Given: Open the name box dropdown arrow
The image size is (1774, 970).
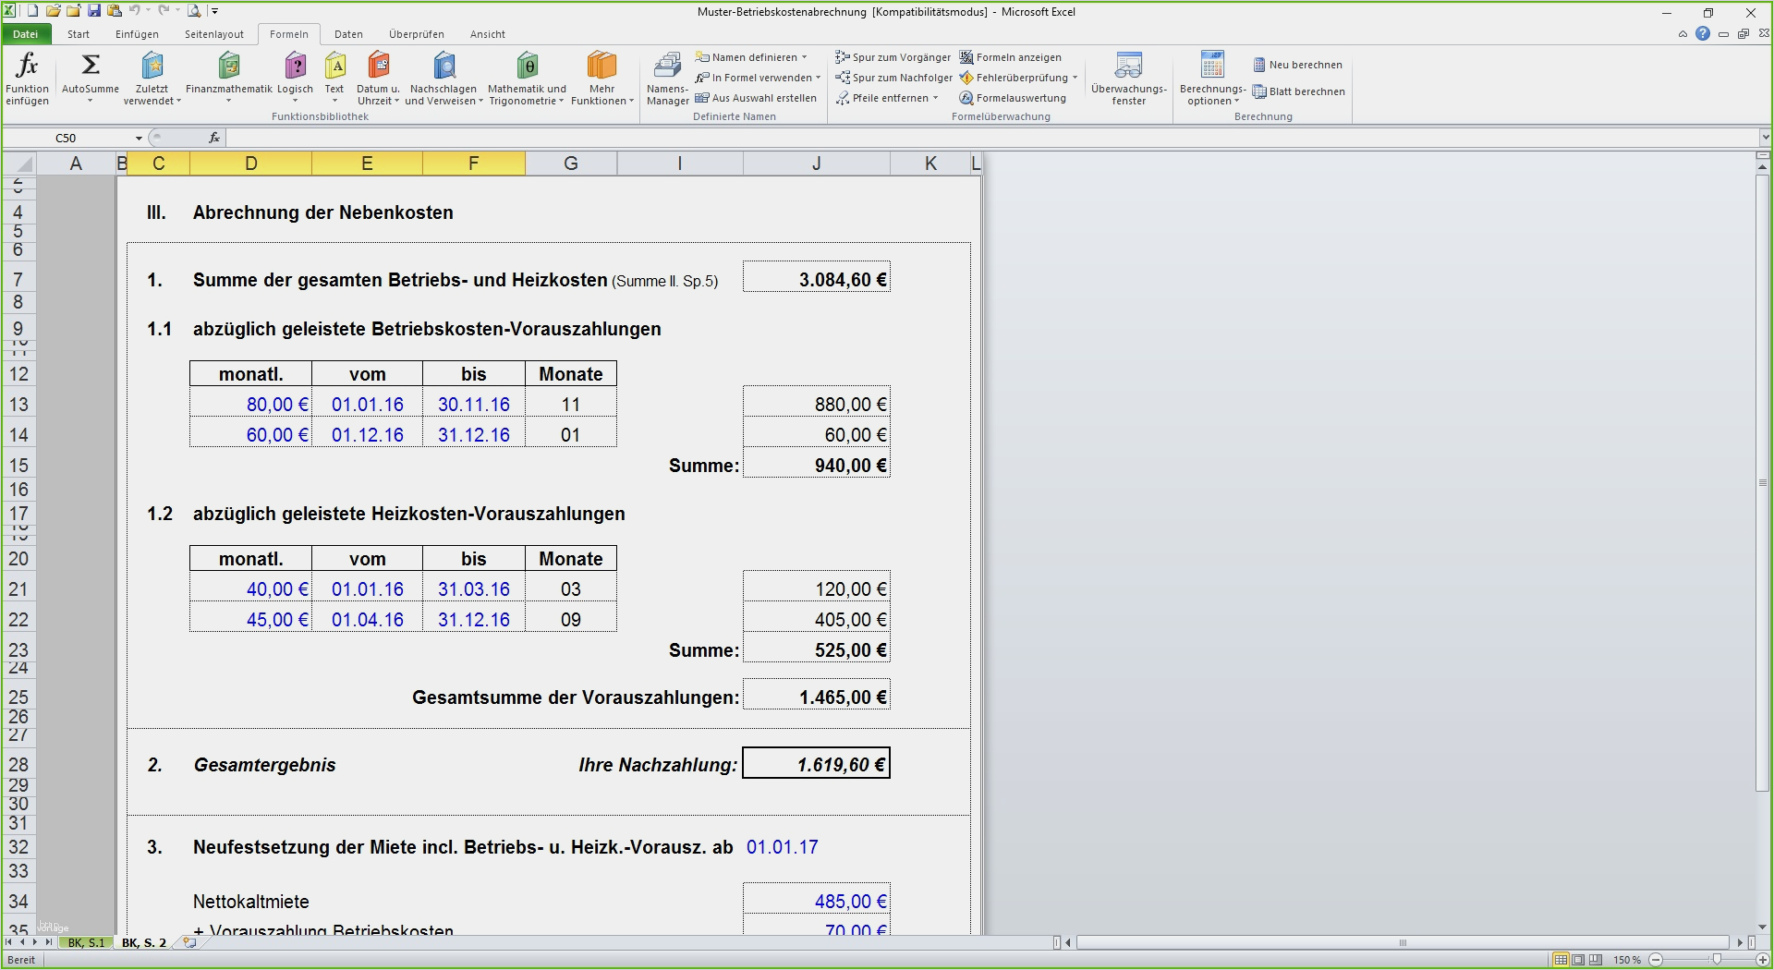Looking at the screenshot, I should click(139, 138).
